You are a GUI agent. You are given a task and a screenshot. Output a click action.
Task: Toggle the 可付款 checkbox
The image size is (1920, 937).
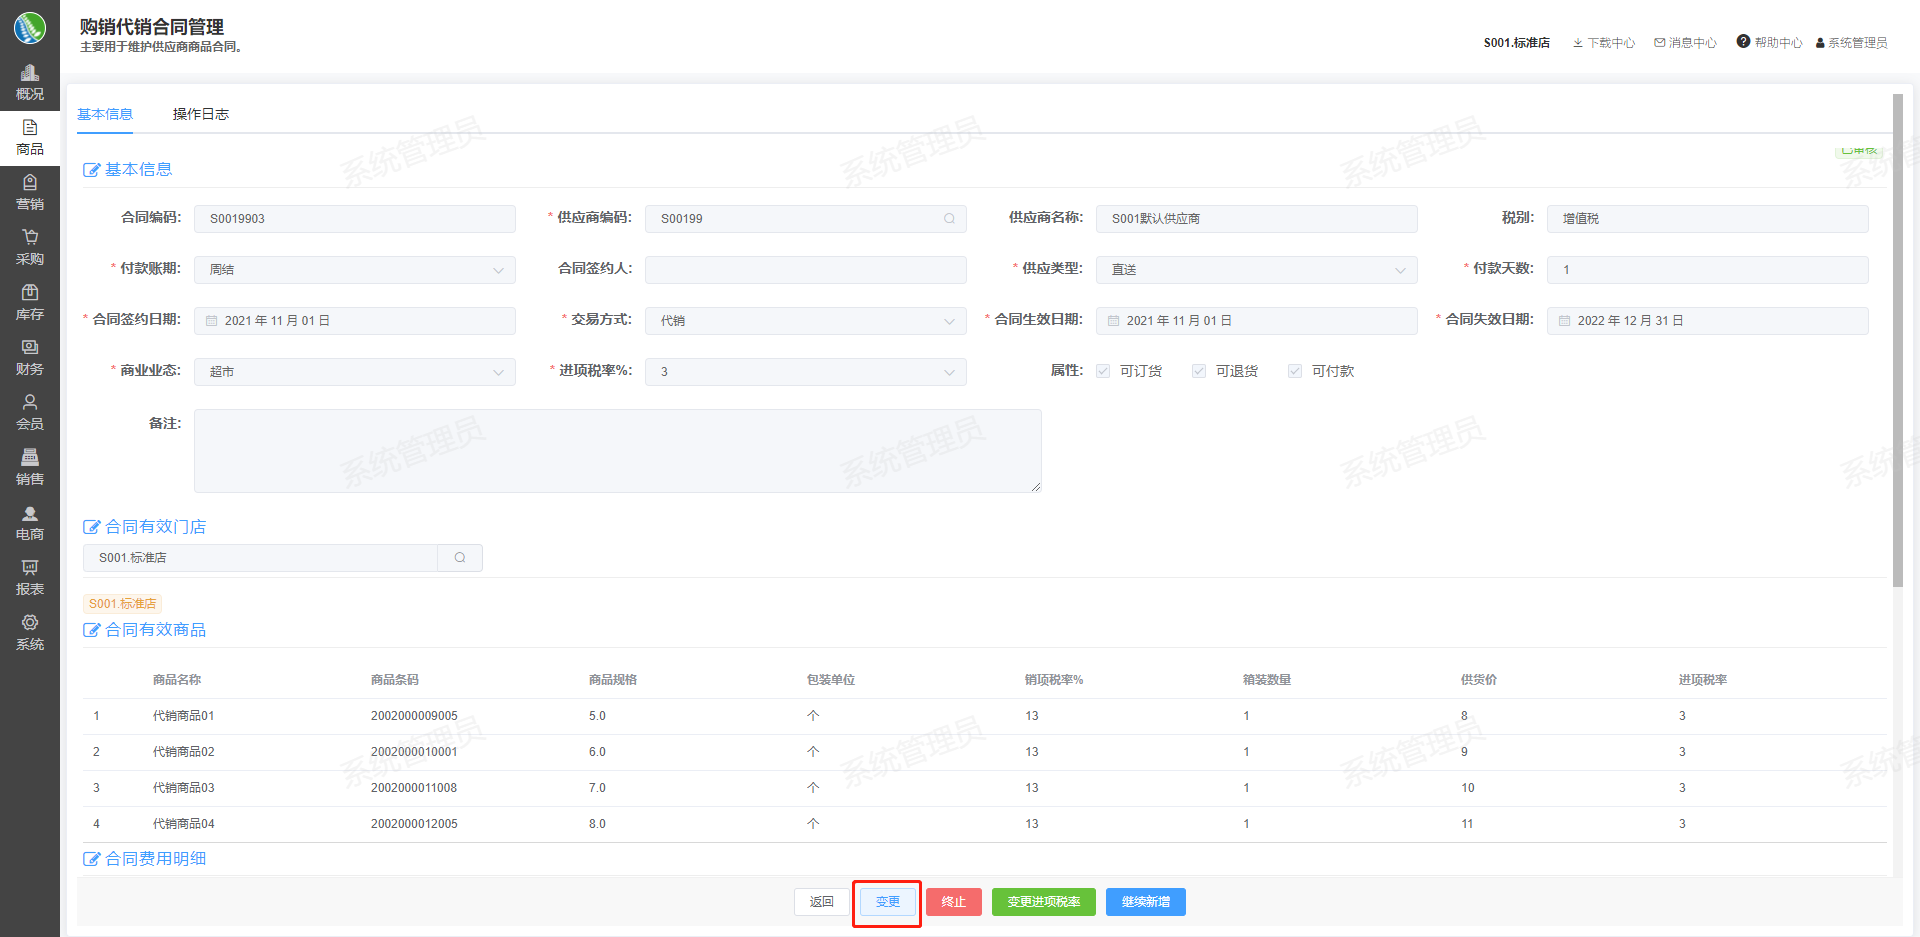(x=1295, y=371)
